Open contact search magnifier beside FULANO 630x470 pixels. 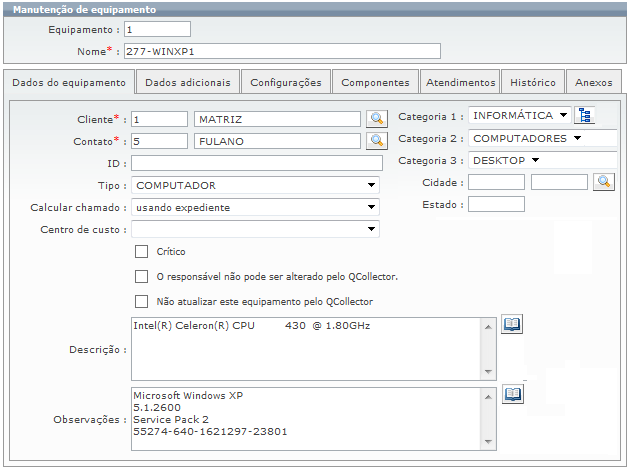tap(376, 141)
